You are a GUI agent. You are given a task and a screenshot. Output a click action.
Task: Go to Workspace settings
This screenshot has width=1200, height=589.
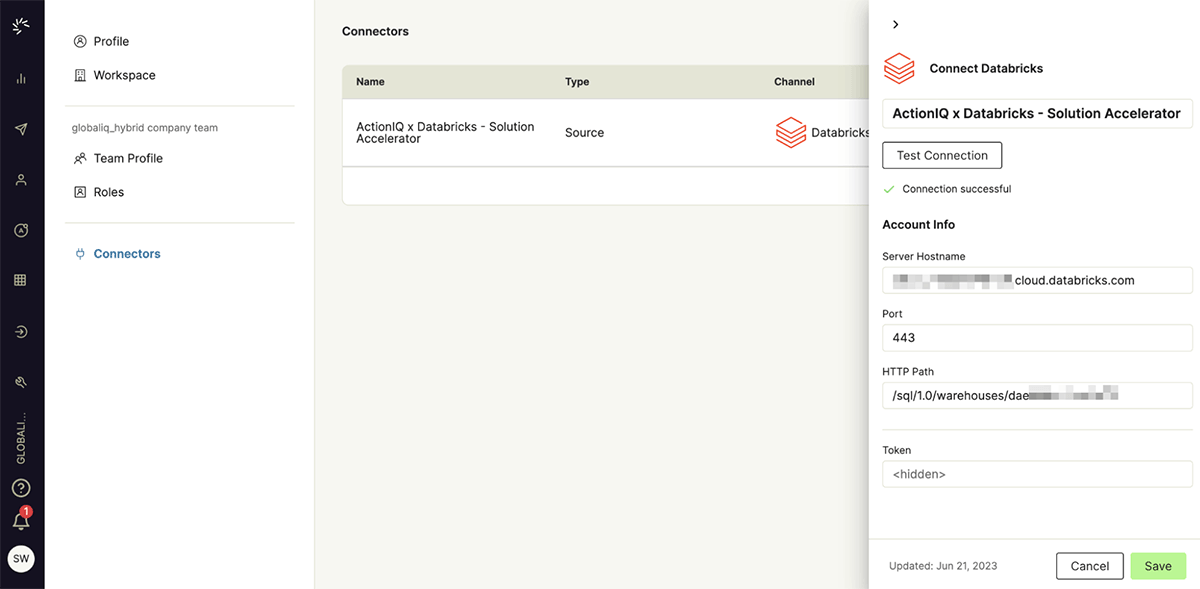tap(124, 75)
